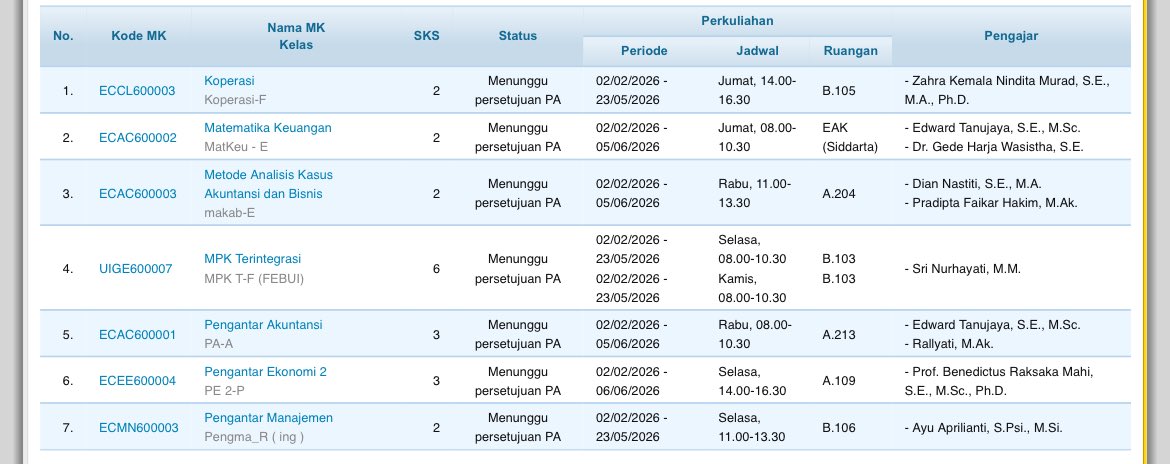Open the Pengantar Ekonomi 2 course link

(266, 372)
